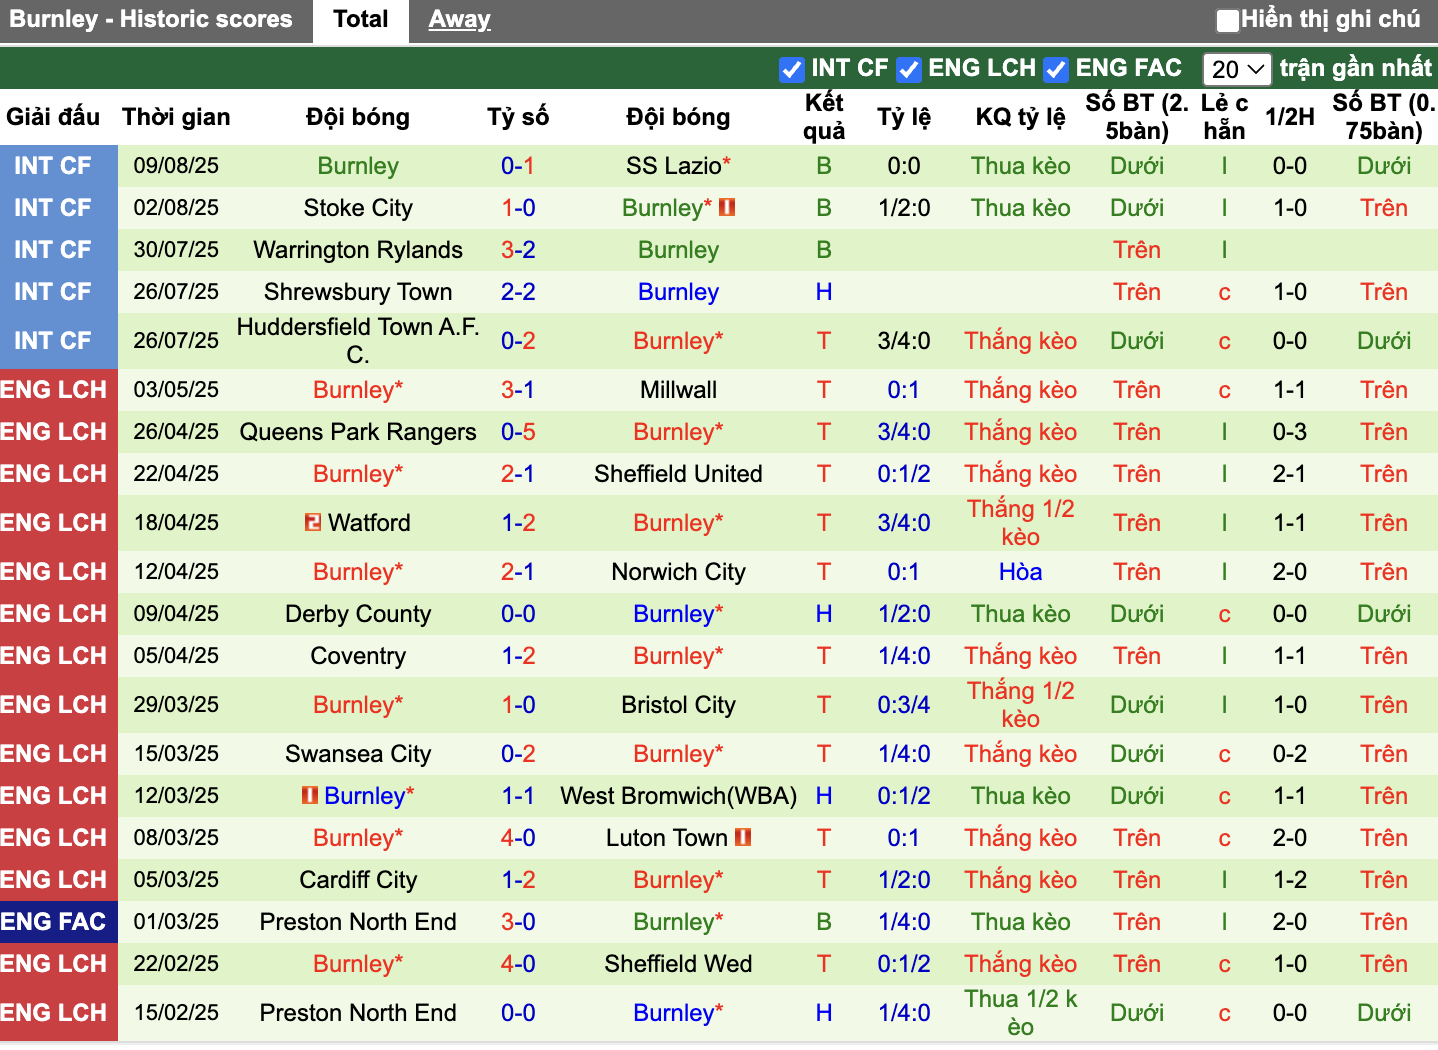Screen dimensions: 1438x1050
Task: Click the Giải đấu column header
Action: pyautogui.click(x=53, y=117)
